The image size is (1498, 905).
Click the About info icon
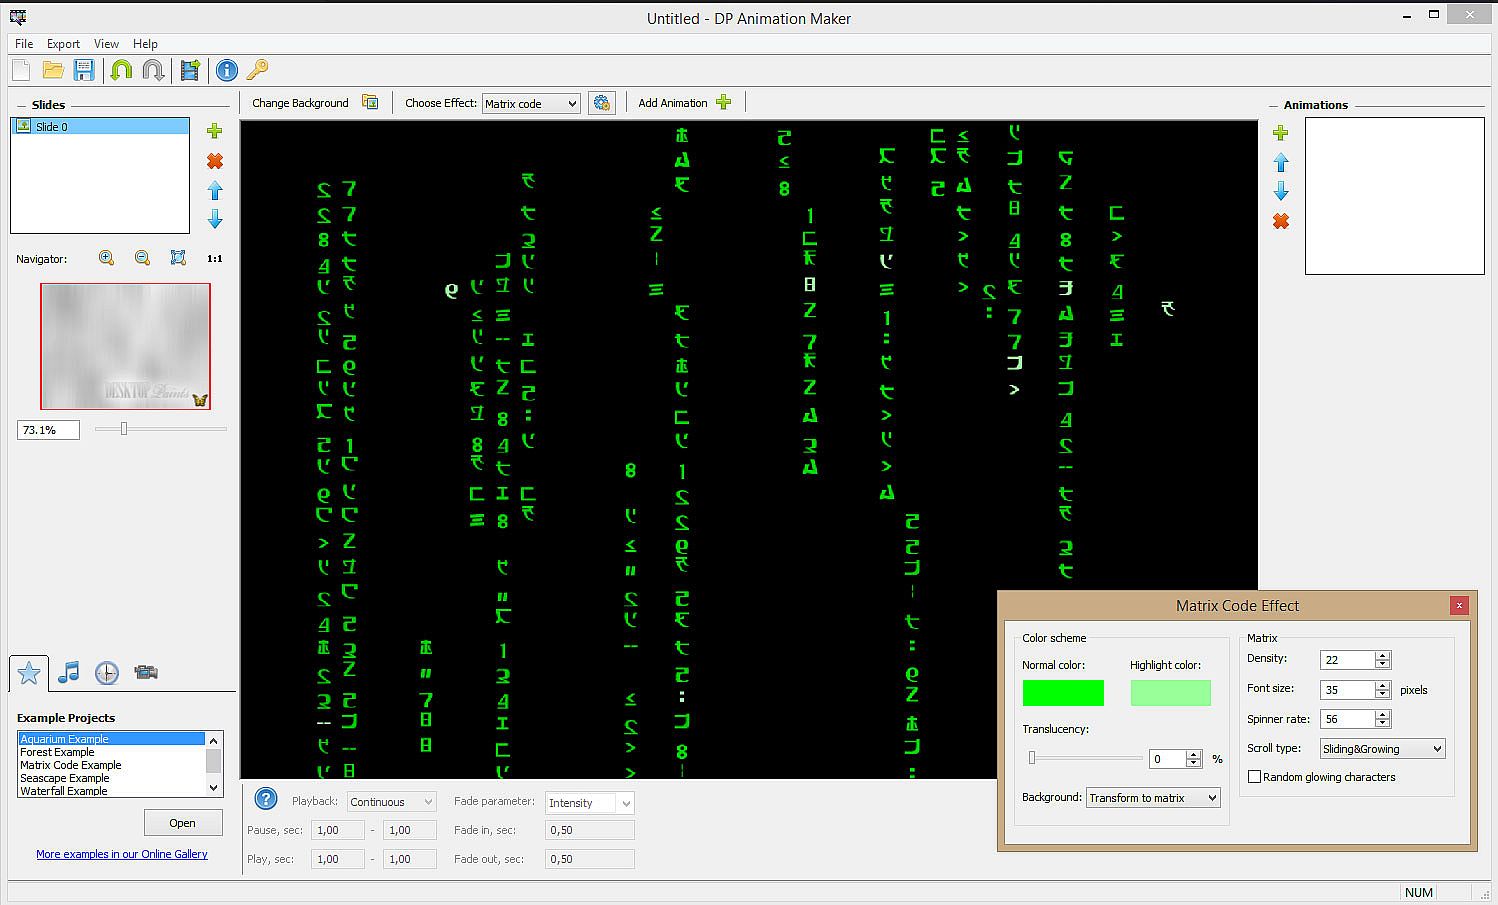pyautogui.click(x=227, y=70)
